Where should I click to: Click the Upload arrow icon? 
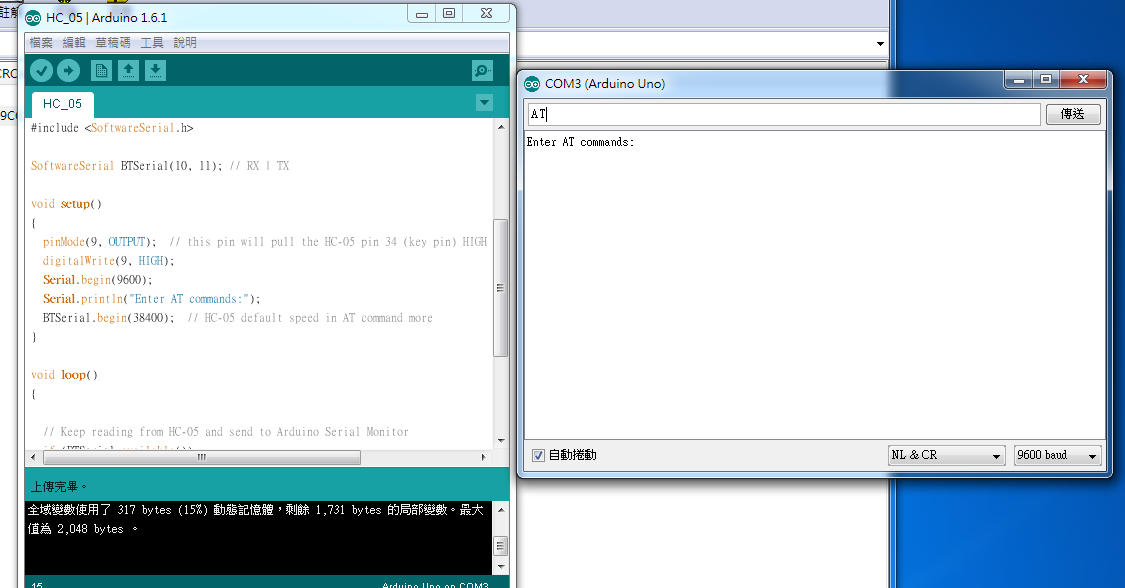pos(68,70)
